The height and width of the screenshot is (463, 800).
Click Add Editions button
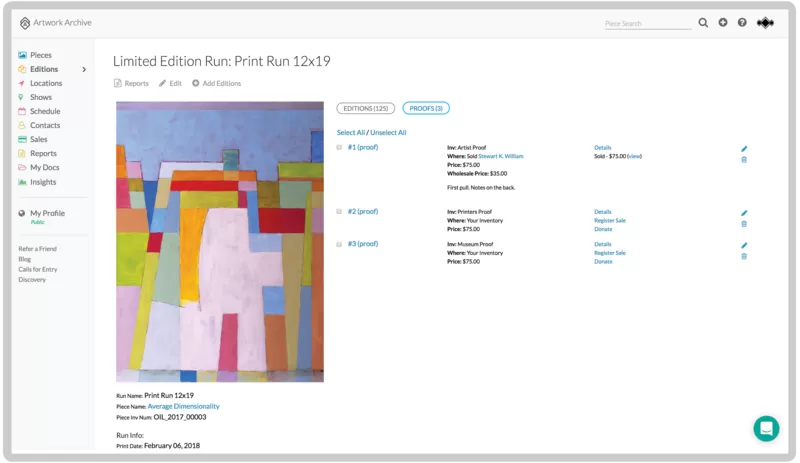pyautogui.click(x=216, y=83)
